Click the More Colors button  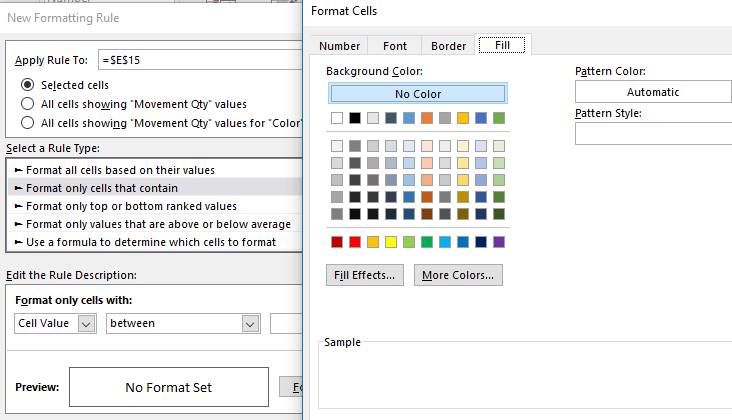(458, 275)
